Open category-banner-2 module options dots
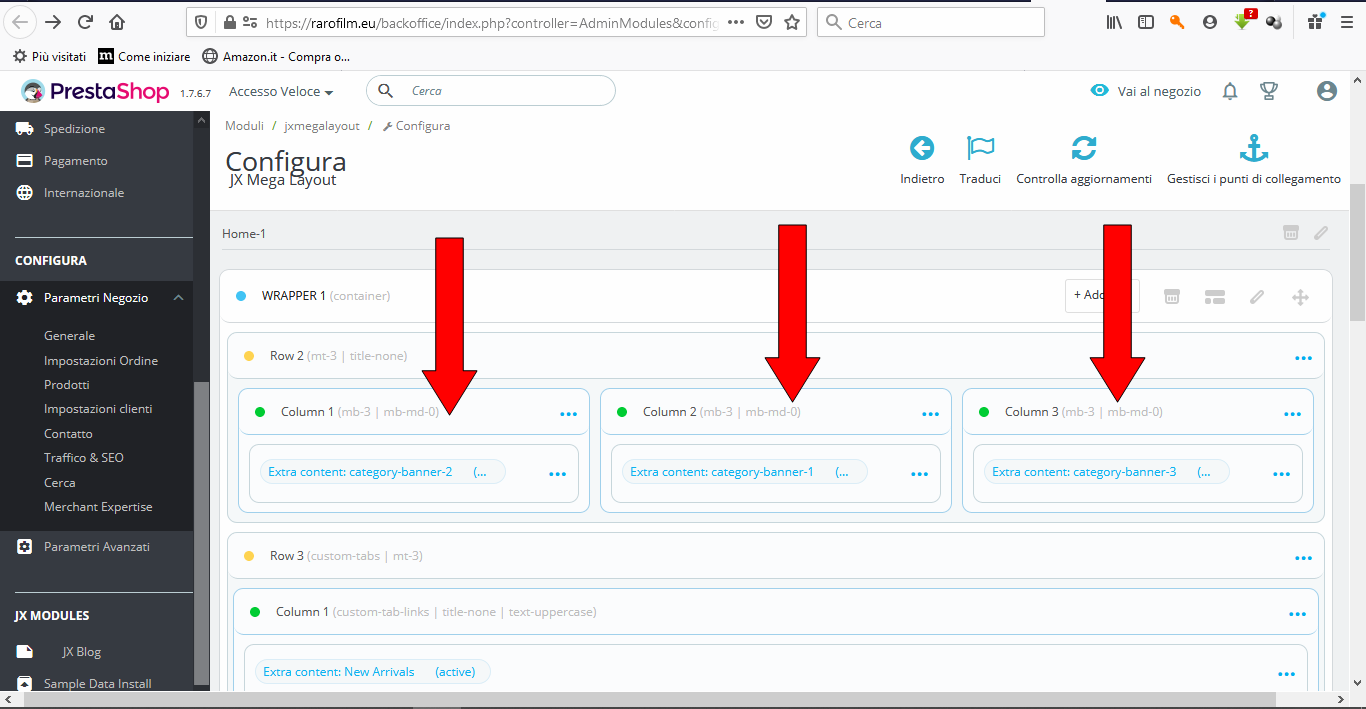Viewport: 1366px width, 709px height. click(x=558, y=474)
